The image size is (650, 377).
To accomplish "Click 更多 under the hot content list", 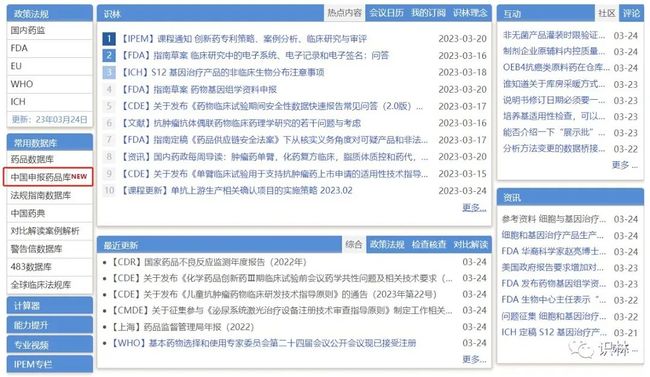I will [x=474, y=207].
